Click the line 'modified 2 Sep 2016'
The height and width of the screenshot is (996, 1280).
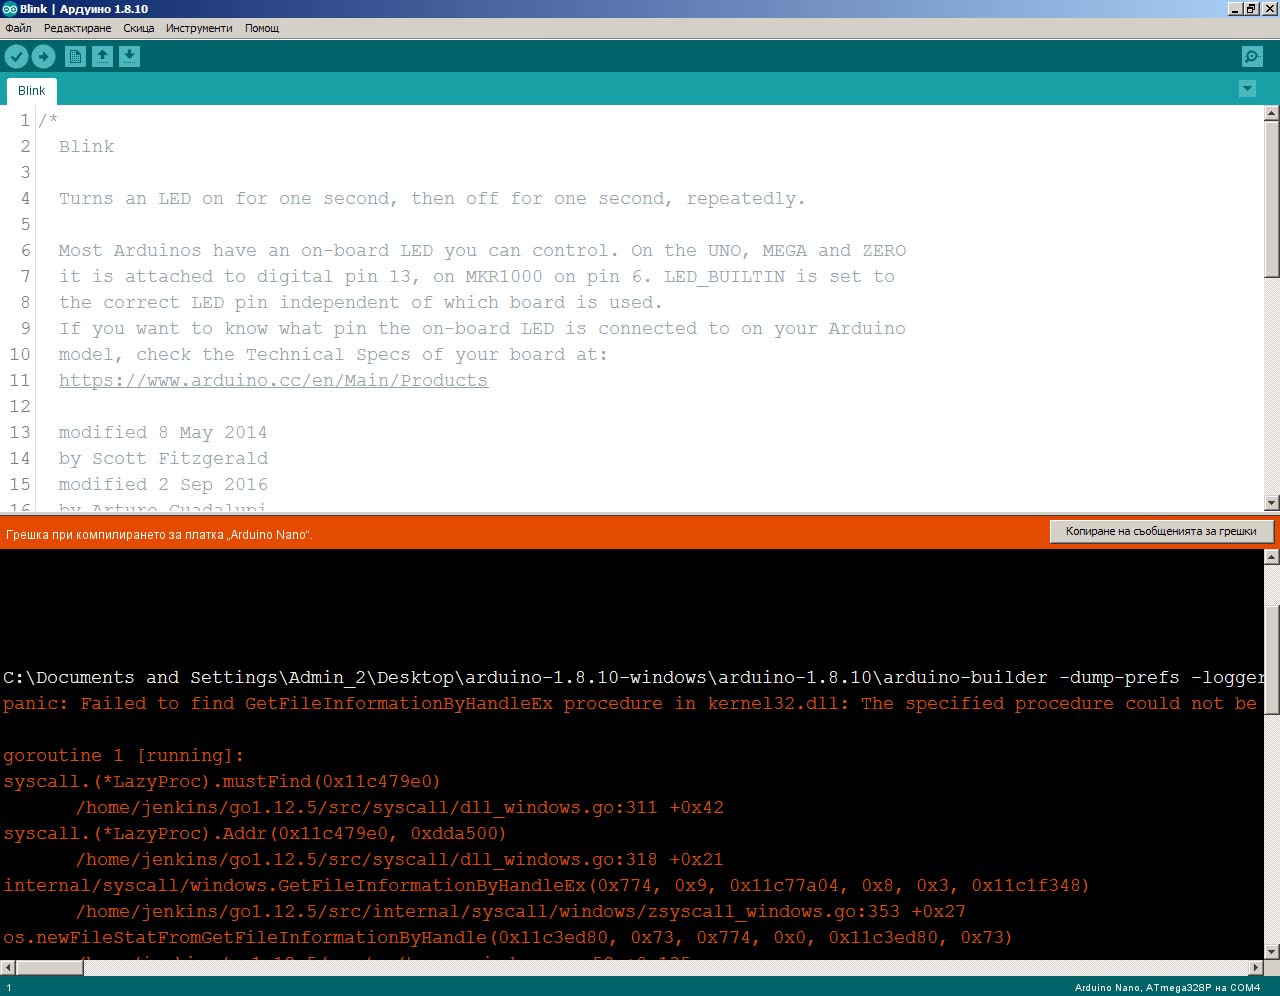coord(163,484)
